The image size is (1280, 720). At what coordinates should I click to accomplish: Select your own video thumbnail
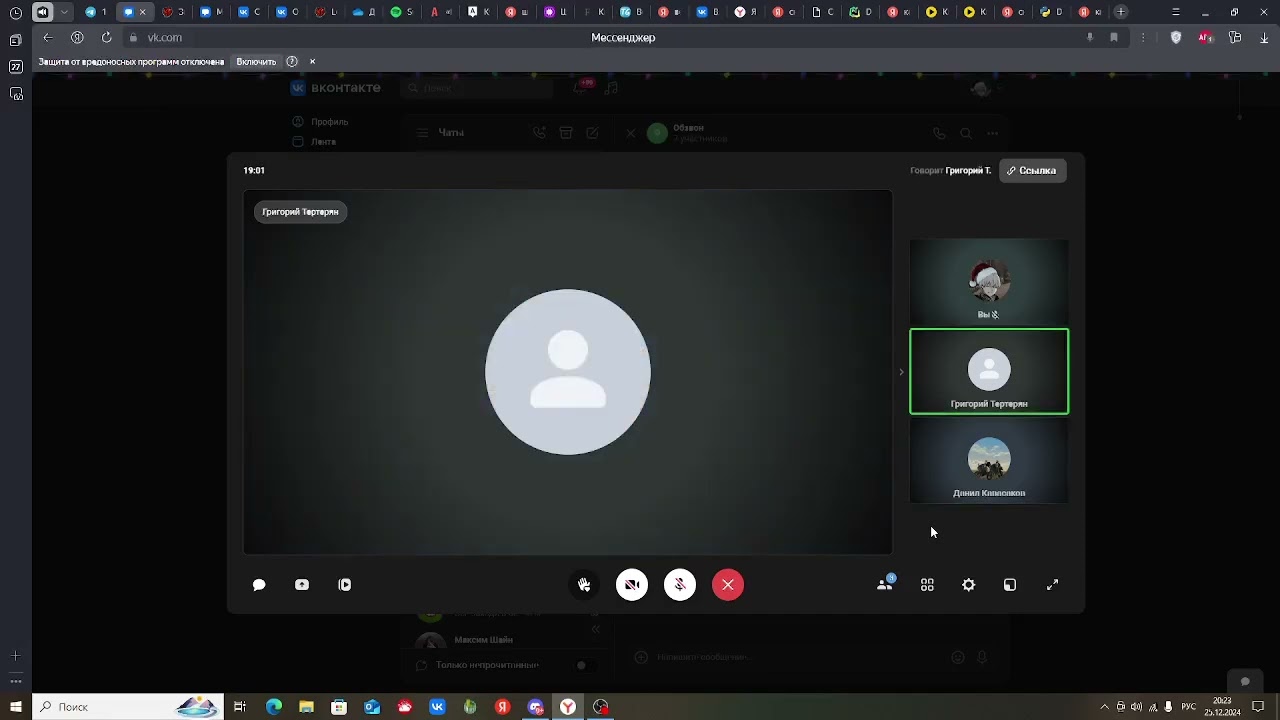989,282
